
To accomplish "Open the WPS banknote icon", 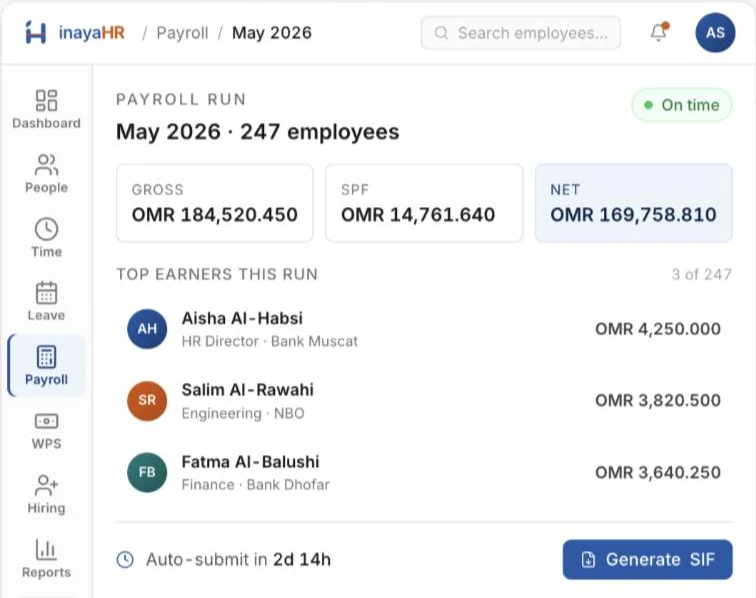I will (x=46, y=421).
